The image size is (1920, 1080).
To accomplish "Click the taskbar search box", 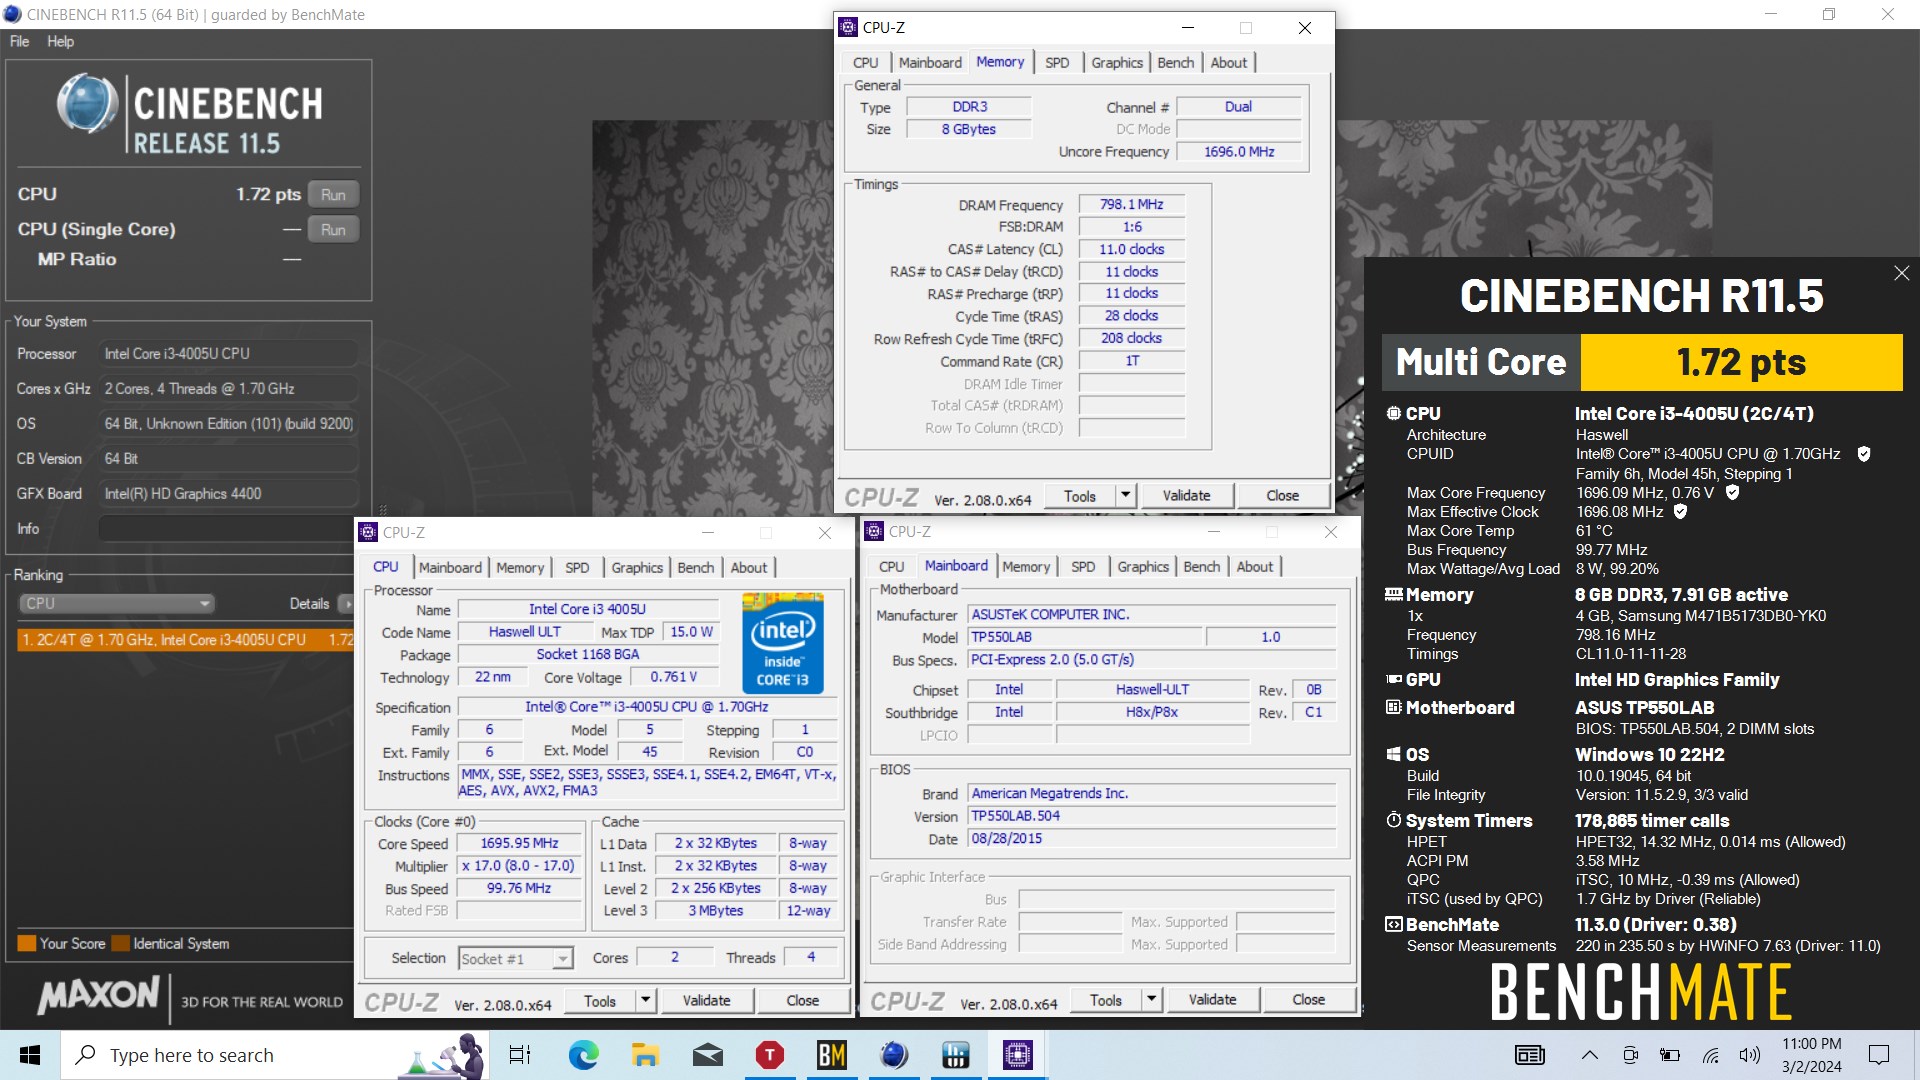I will [x=275, y=1055].
